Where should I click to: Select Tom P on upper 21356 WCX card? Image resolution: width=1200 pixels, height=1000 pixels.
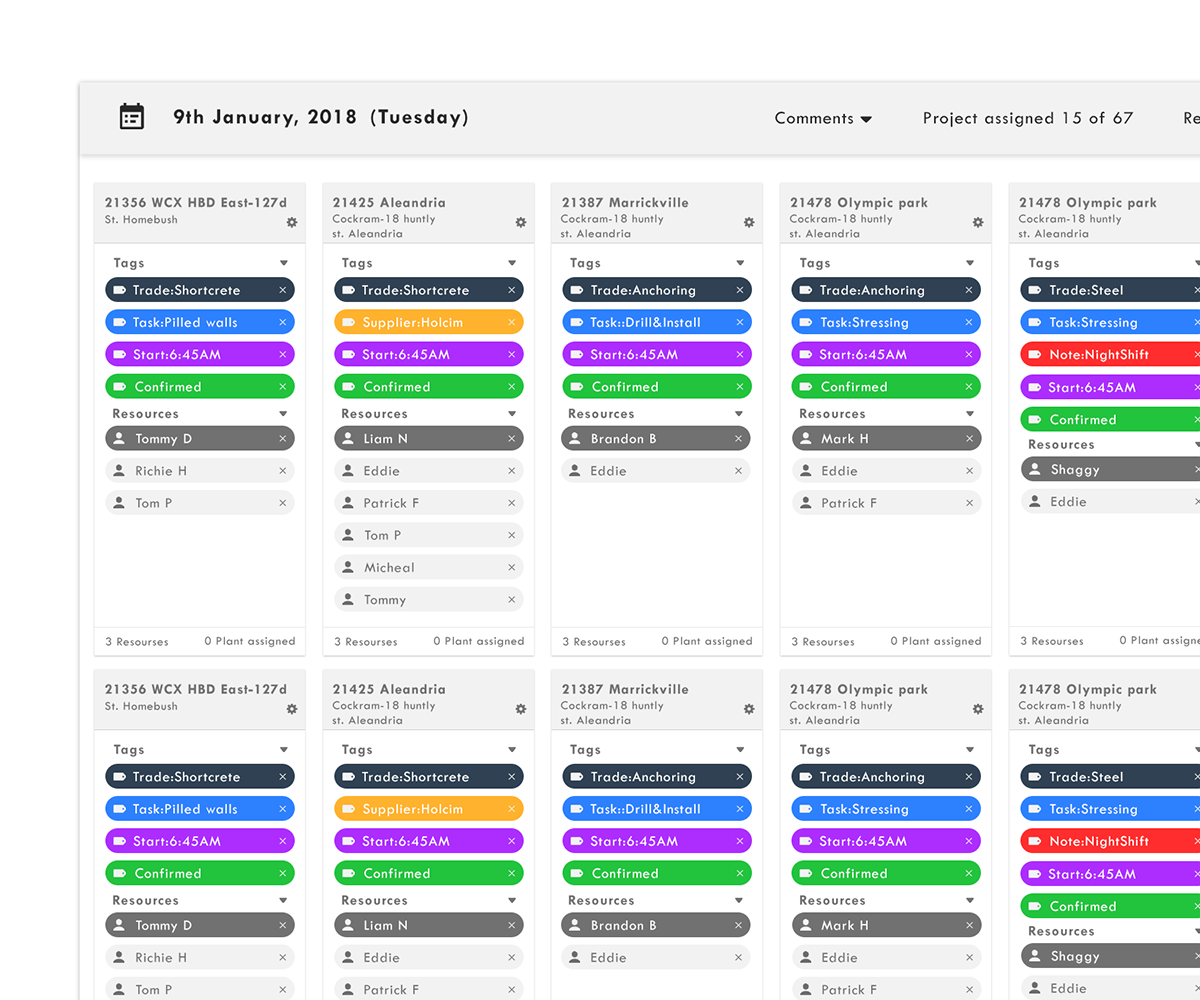click(x=200, y=503)
